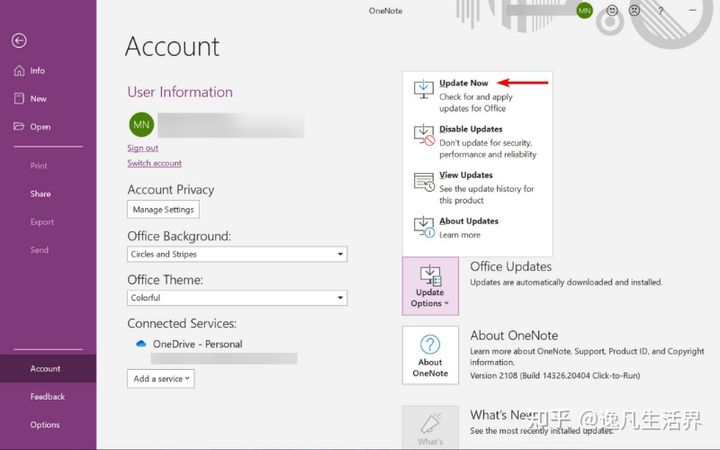Click the View Updates history icon
Image resolution: width=720 pixels, height=450 pixels.
424,182
